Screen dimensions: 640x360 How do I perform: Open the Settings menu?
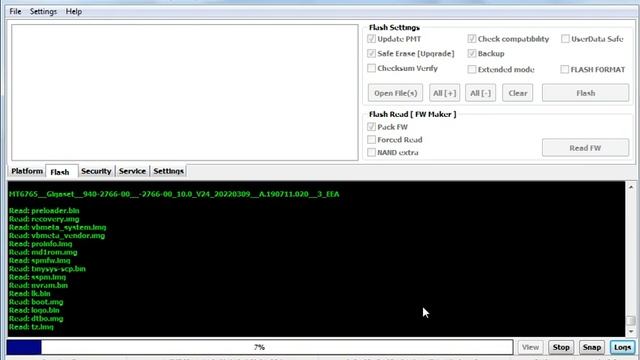(x=43, y=11)
